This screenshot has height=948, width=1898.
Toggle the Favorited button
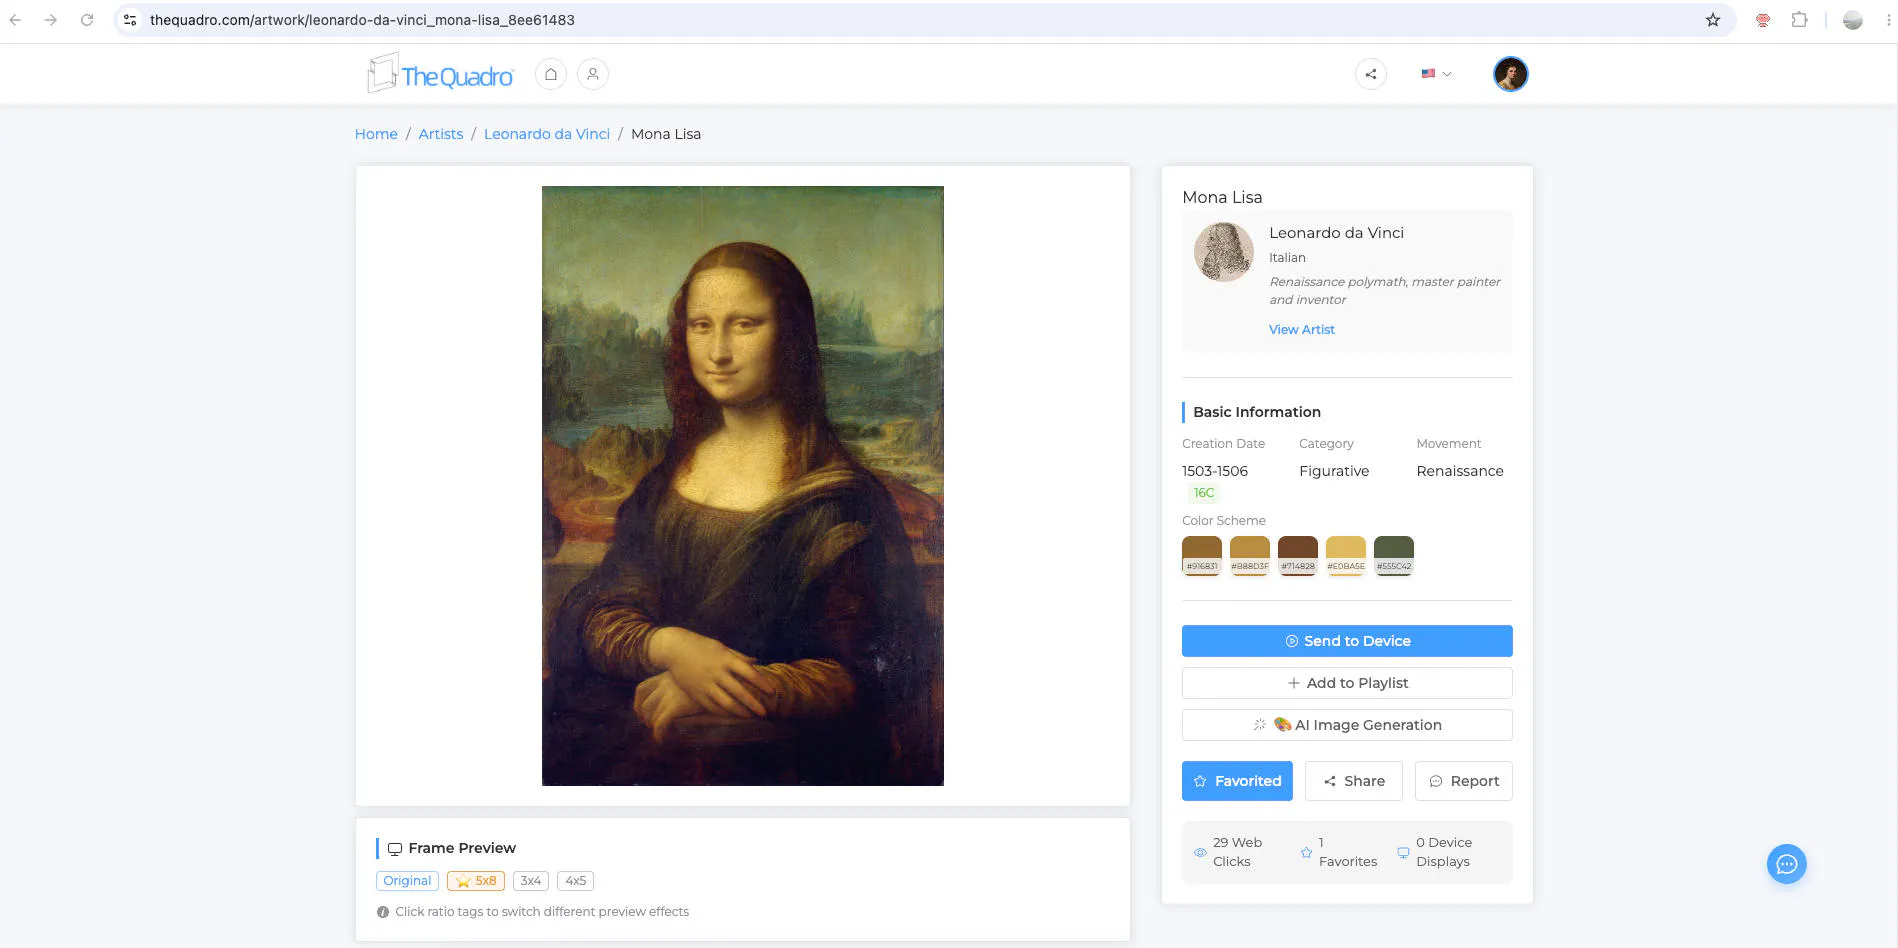(1237, 781)
